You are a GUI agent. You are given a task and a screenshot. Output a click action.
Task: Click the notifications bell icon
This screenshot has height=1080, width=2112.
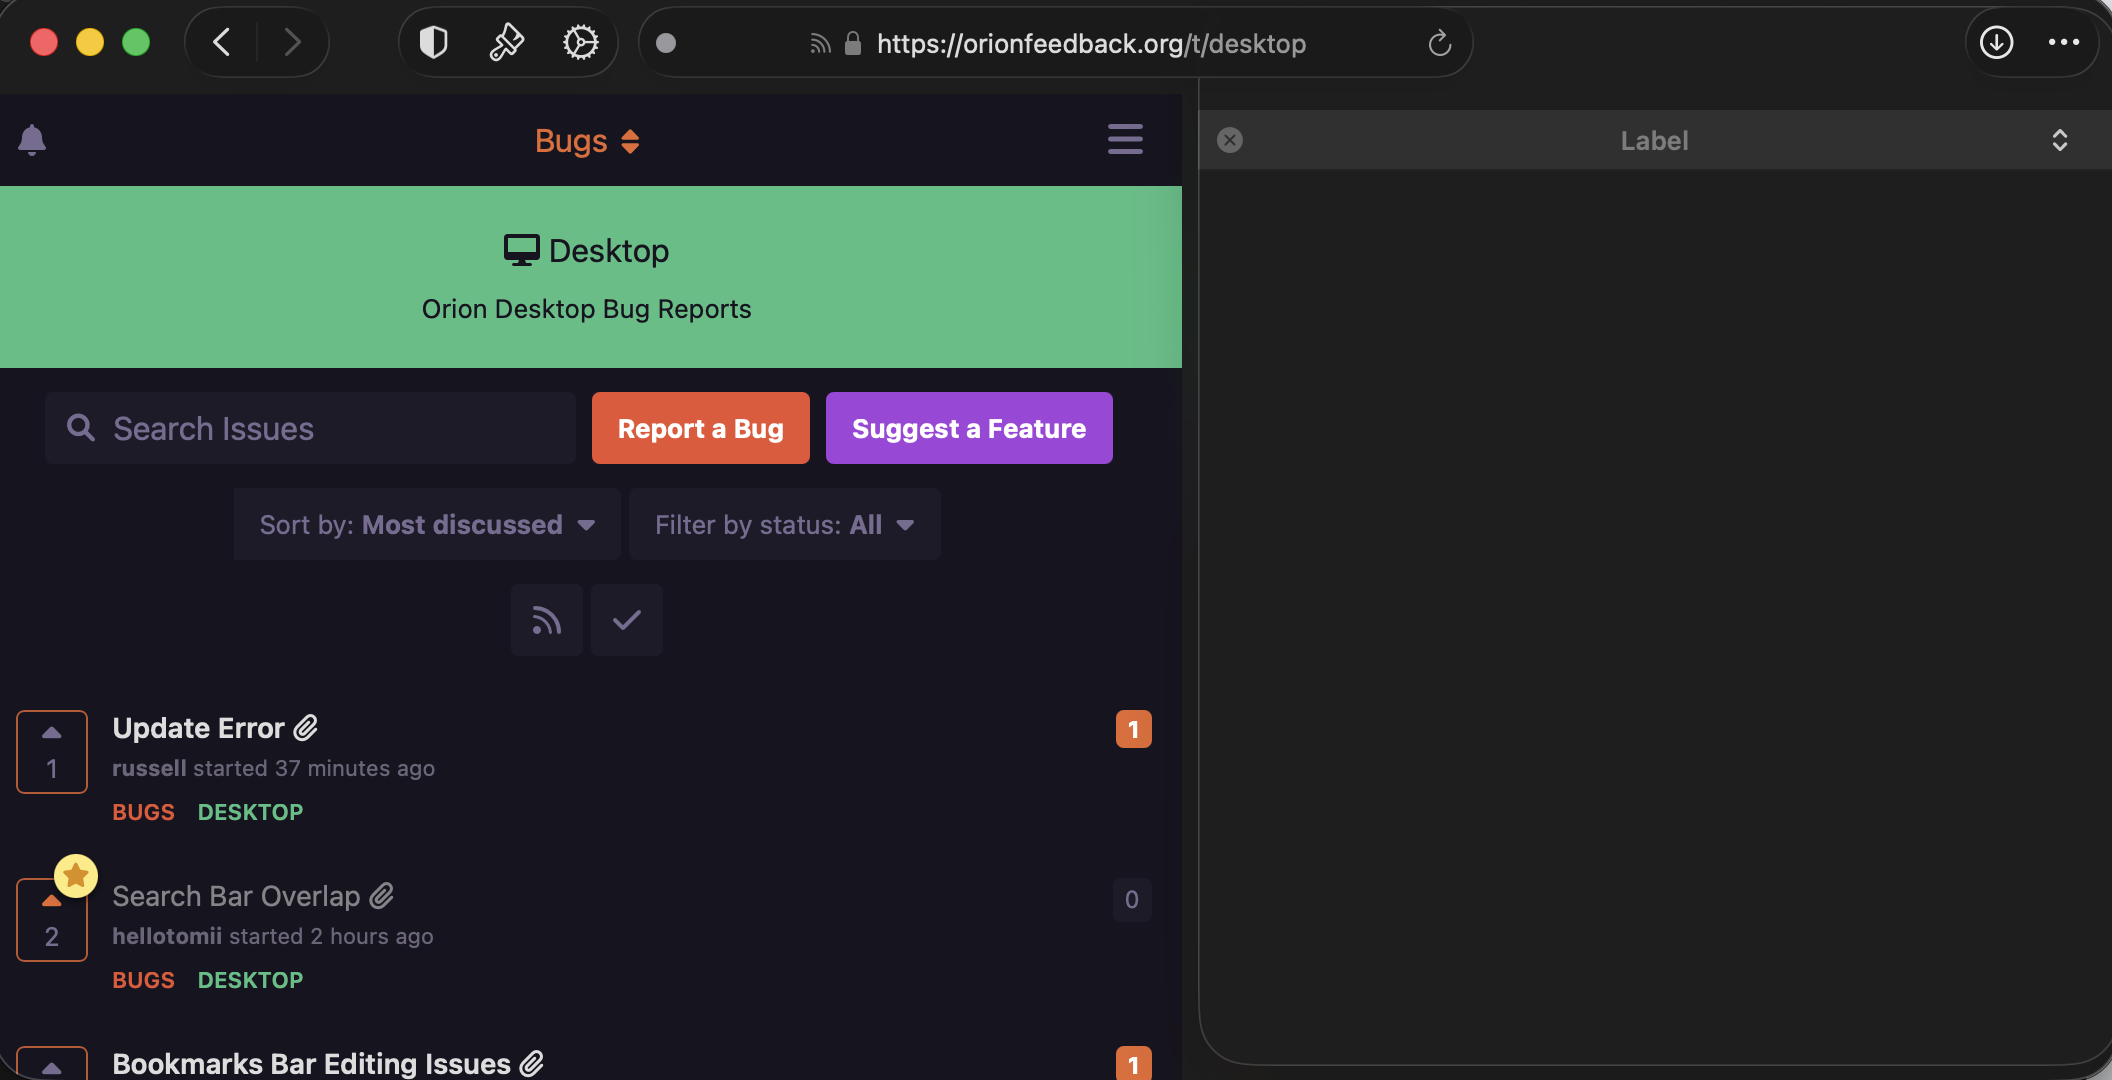(x=32, y=140)
